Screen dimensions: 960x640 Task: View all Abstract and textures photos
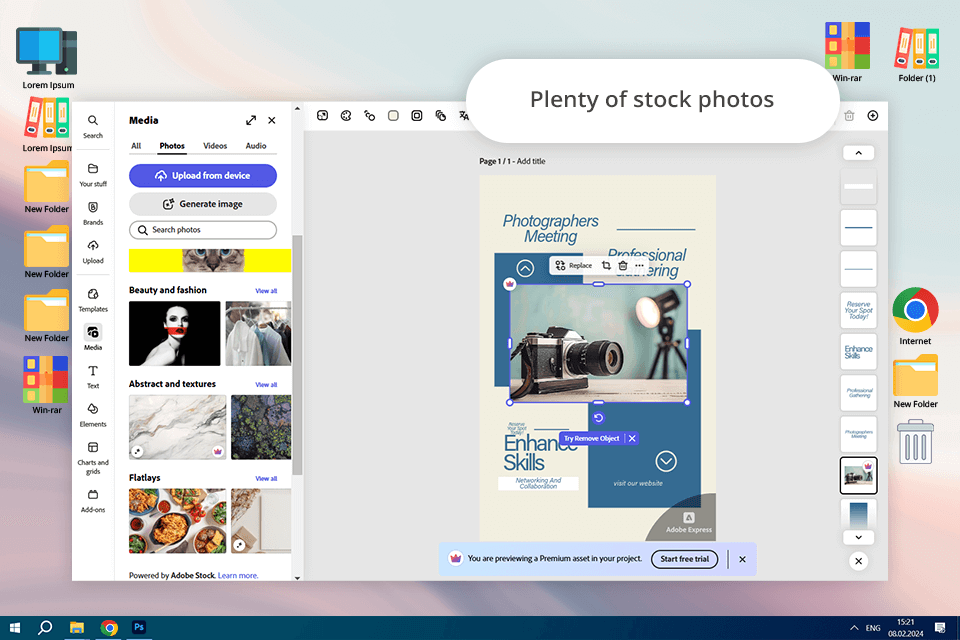pos(266,385)
